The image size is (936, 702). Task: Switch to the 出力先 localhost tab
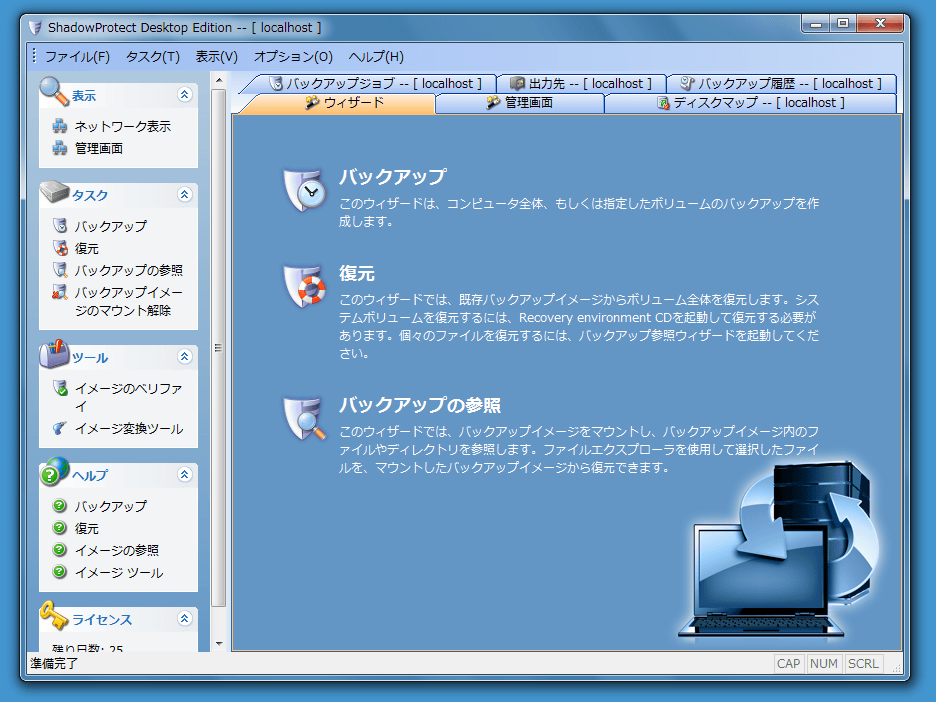(581, 84)
